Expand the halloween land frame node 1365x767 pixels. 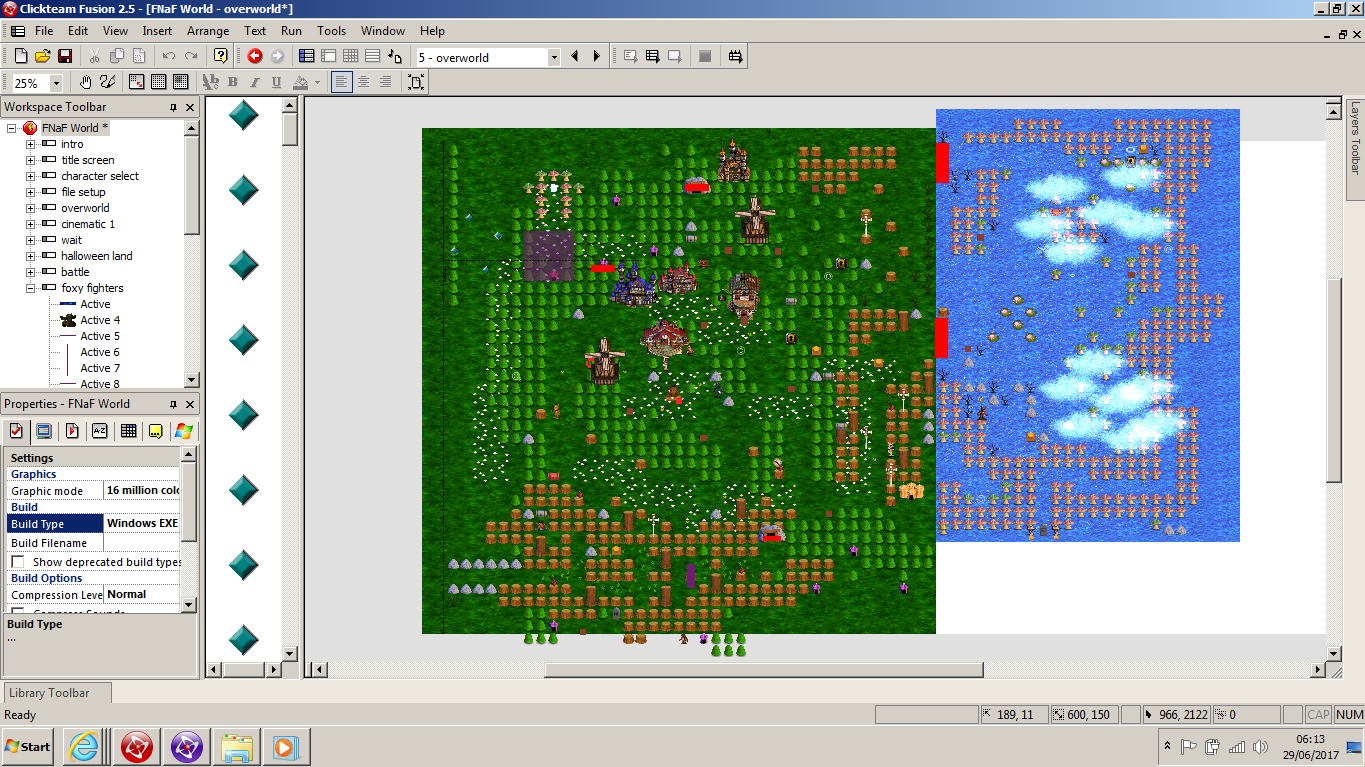coord(30,256)
